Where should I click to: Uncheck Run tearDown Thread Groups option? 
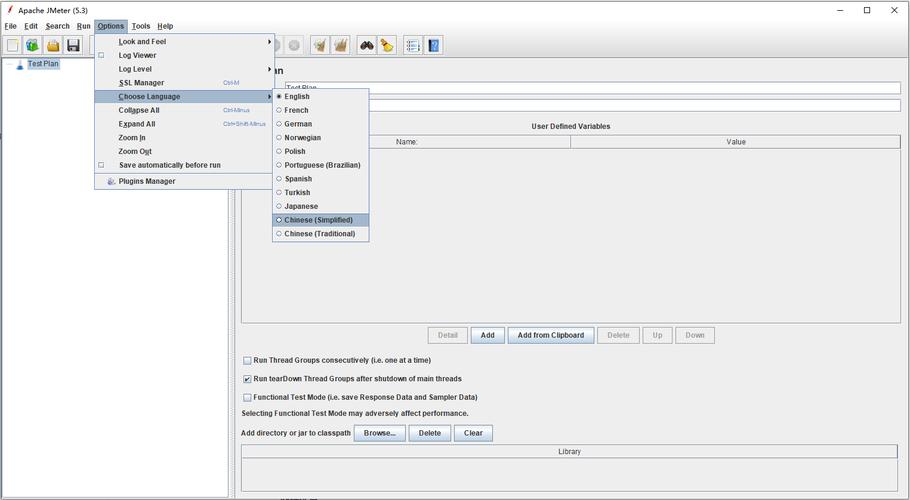coord(248,379)
